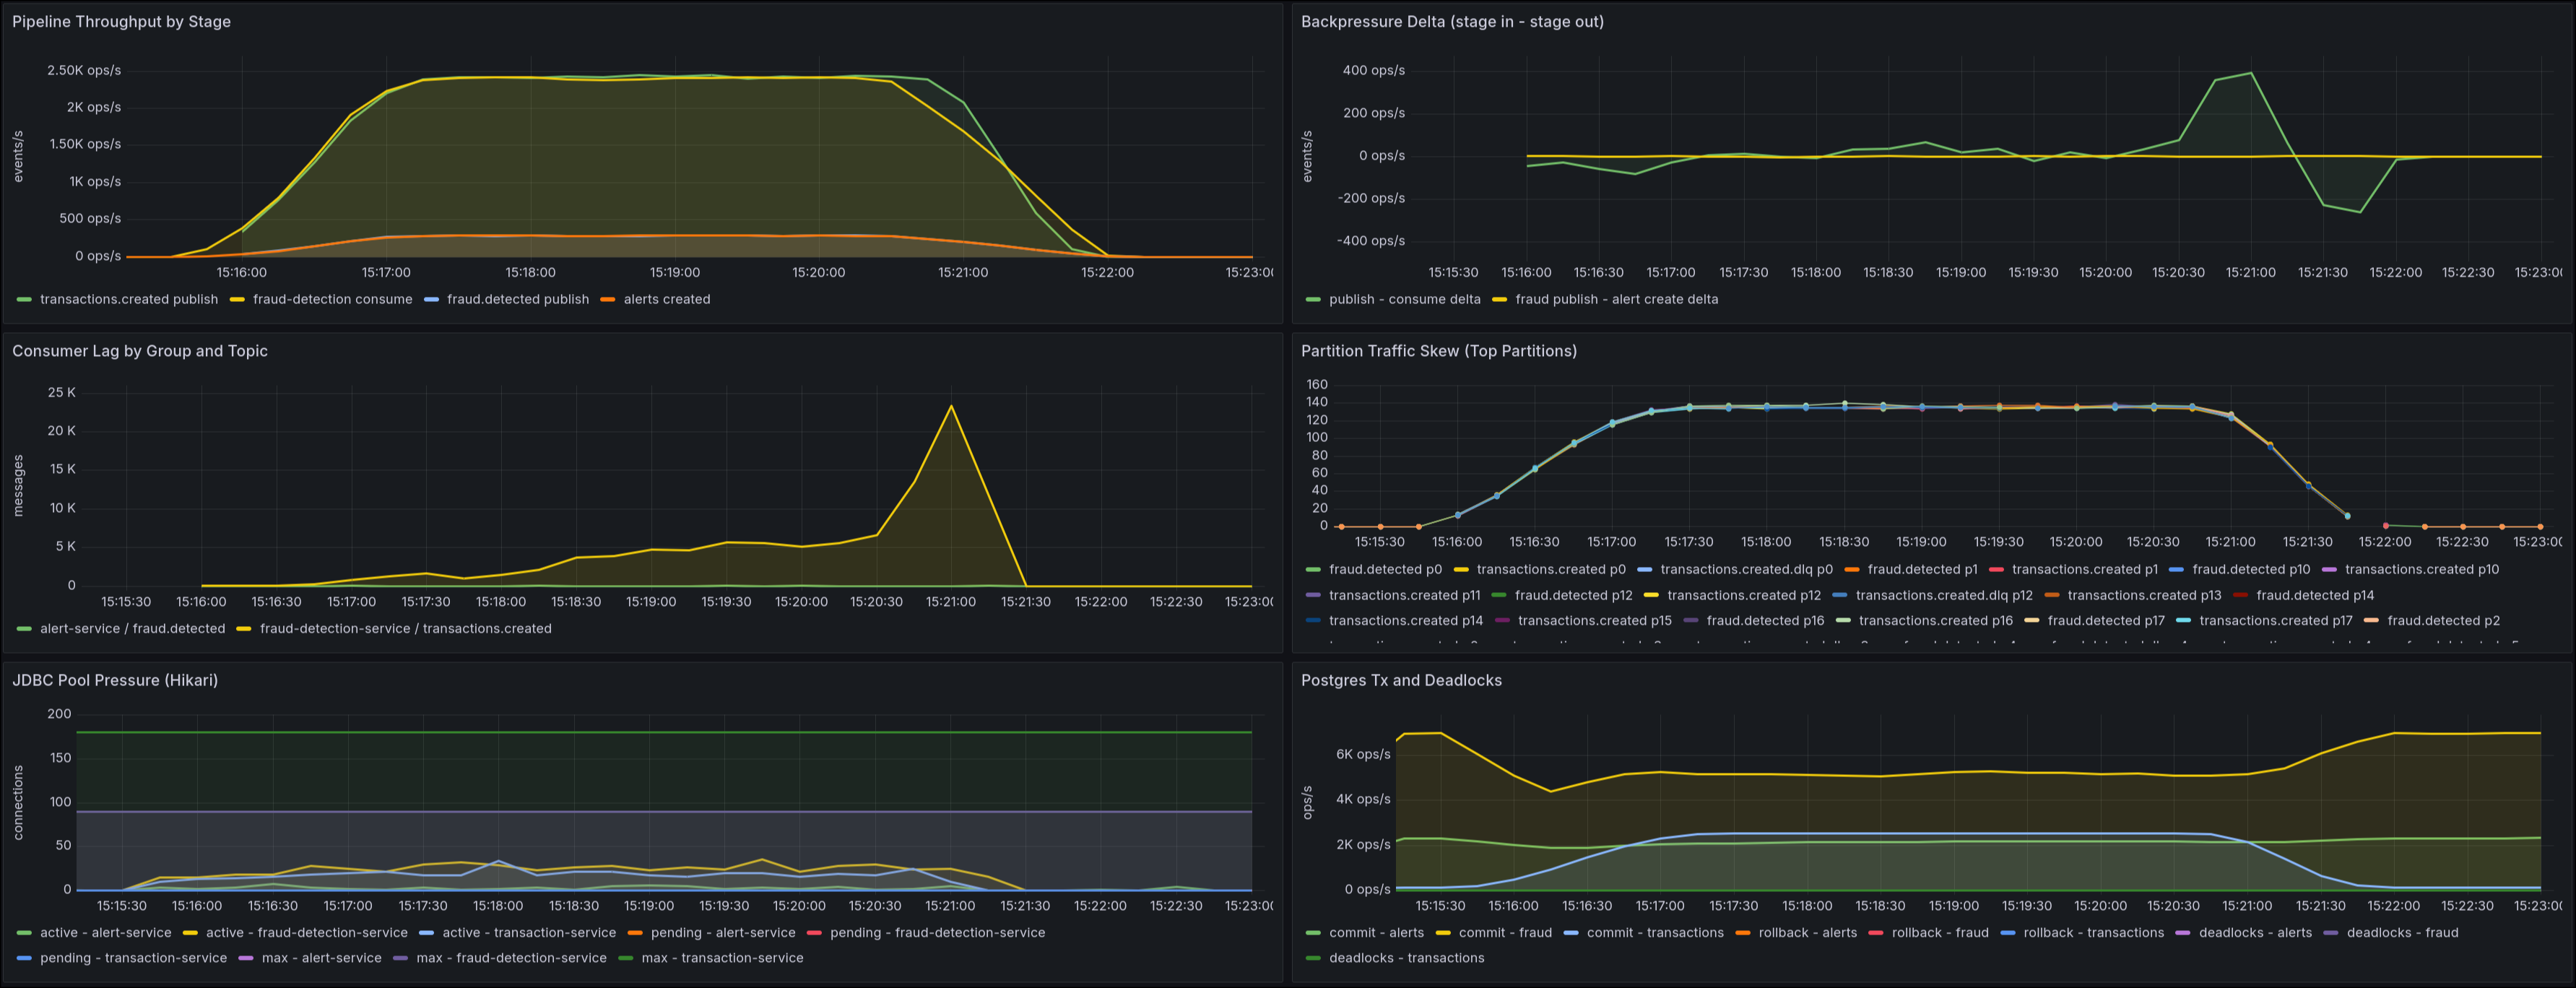The height and width of the screenshot is (988, 2576).
Task: Toggle the 'transactions.created publish' legend series
Action: [x=128, y=299]
